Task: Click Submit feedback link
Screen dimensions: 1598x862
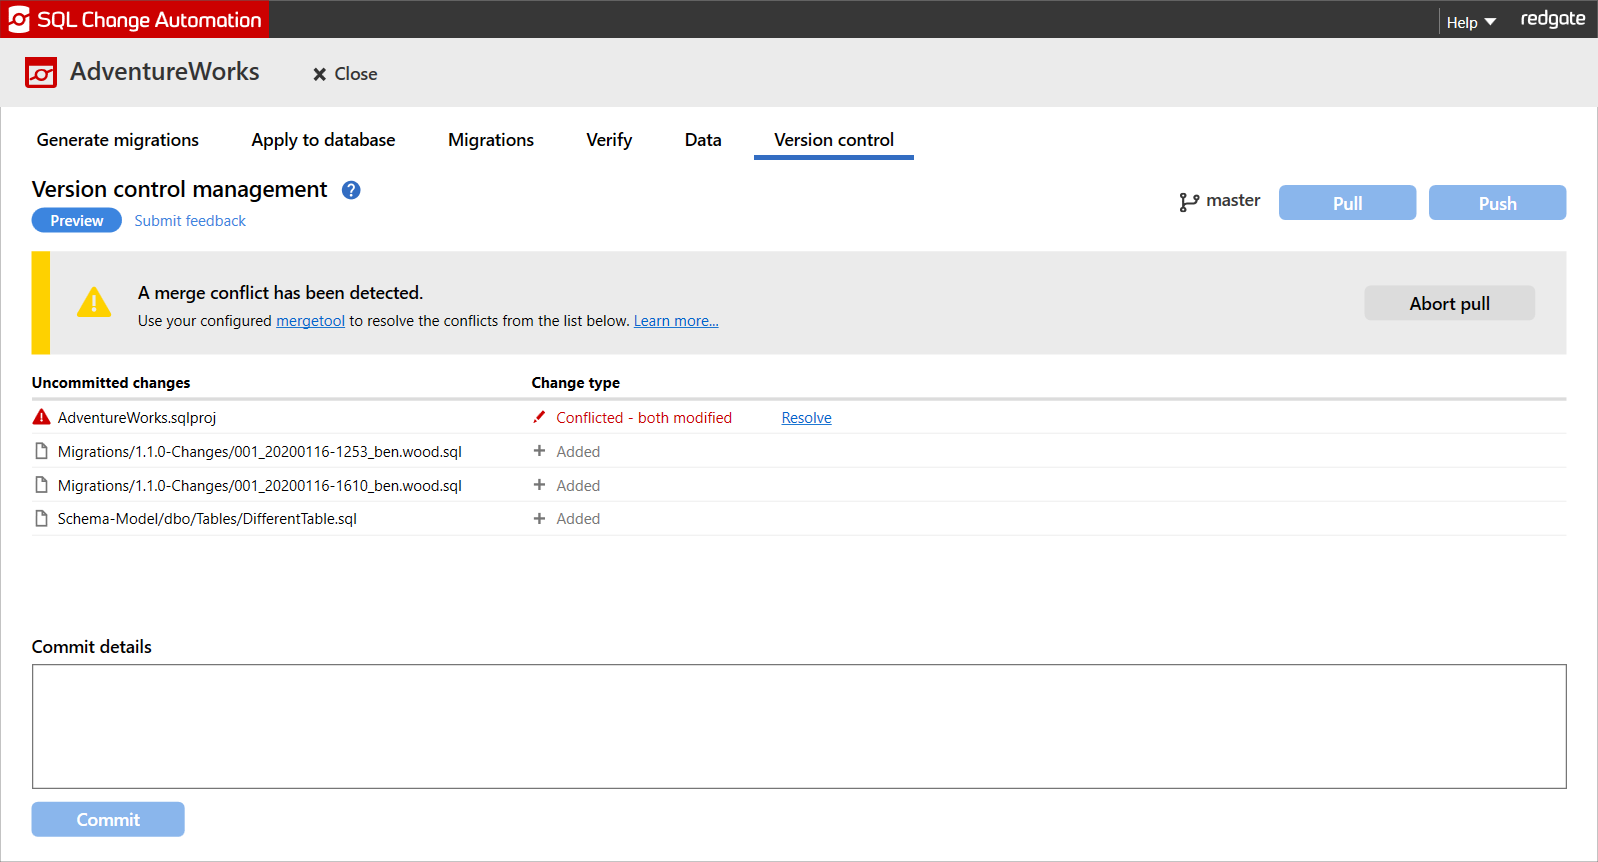Action: coord(190,221)
